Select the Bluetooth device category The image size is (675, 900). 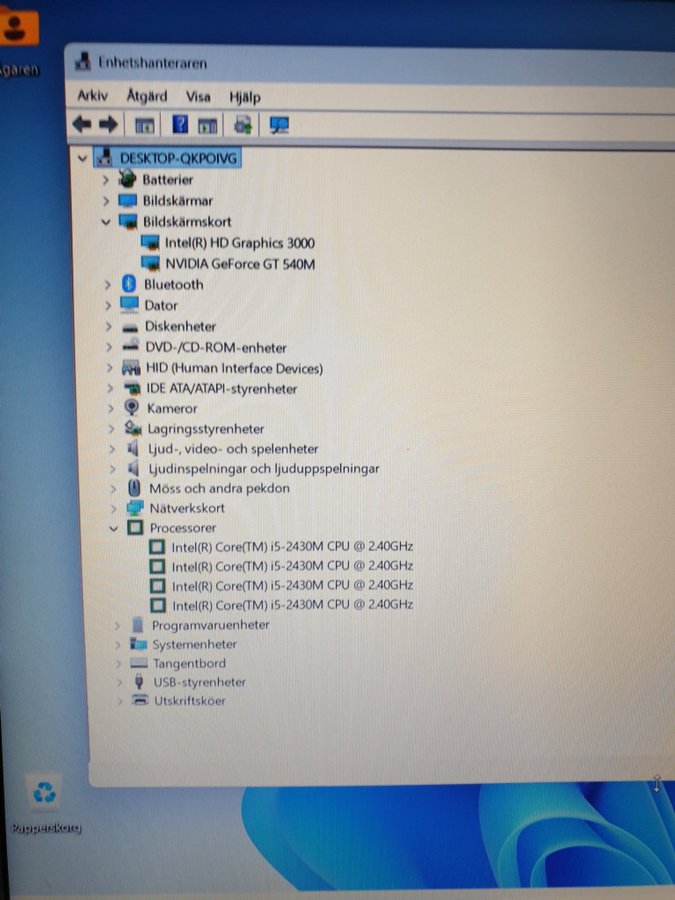pos(173,284)
